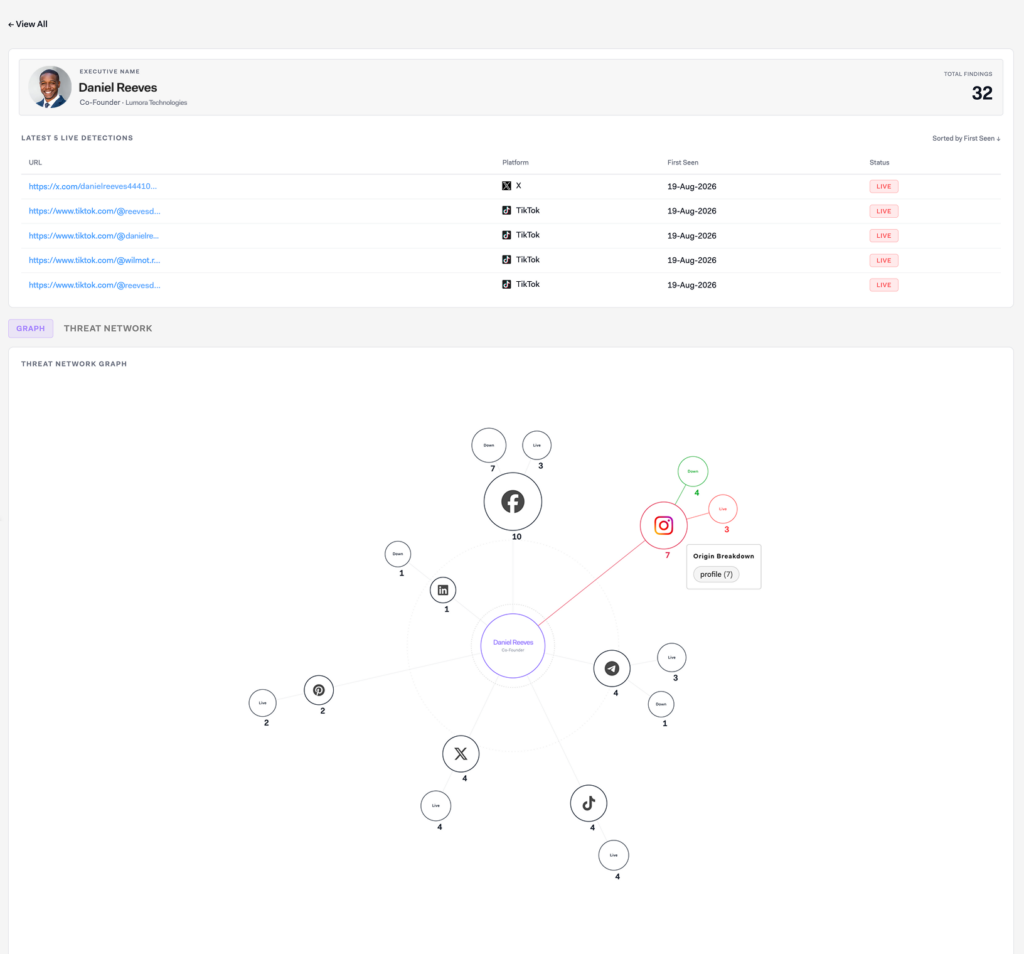Click the X icon in first detection row
Screen dimensions: 1024x954
pos(506,186)
